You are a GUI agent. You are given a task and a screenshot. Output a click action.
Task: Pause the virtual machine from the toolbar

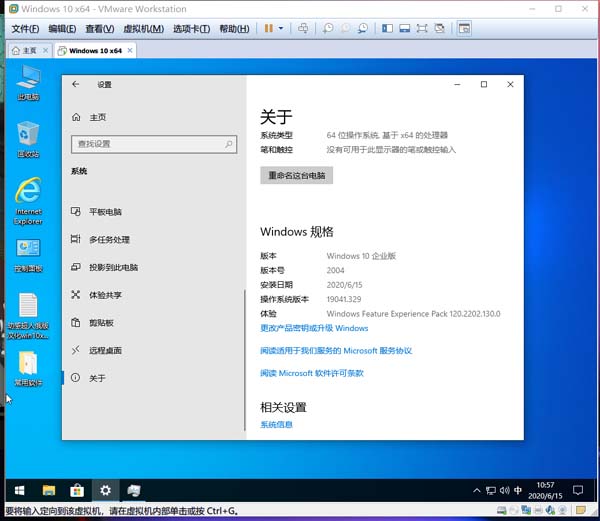tap(269, 28)
